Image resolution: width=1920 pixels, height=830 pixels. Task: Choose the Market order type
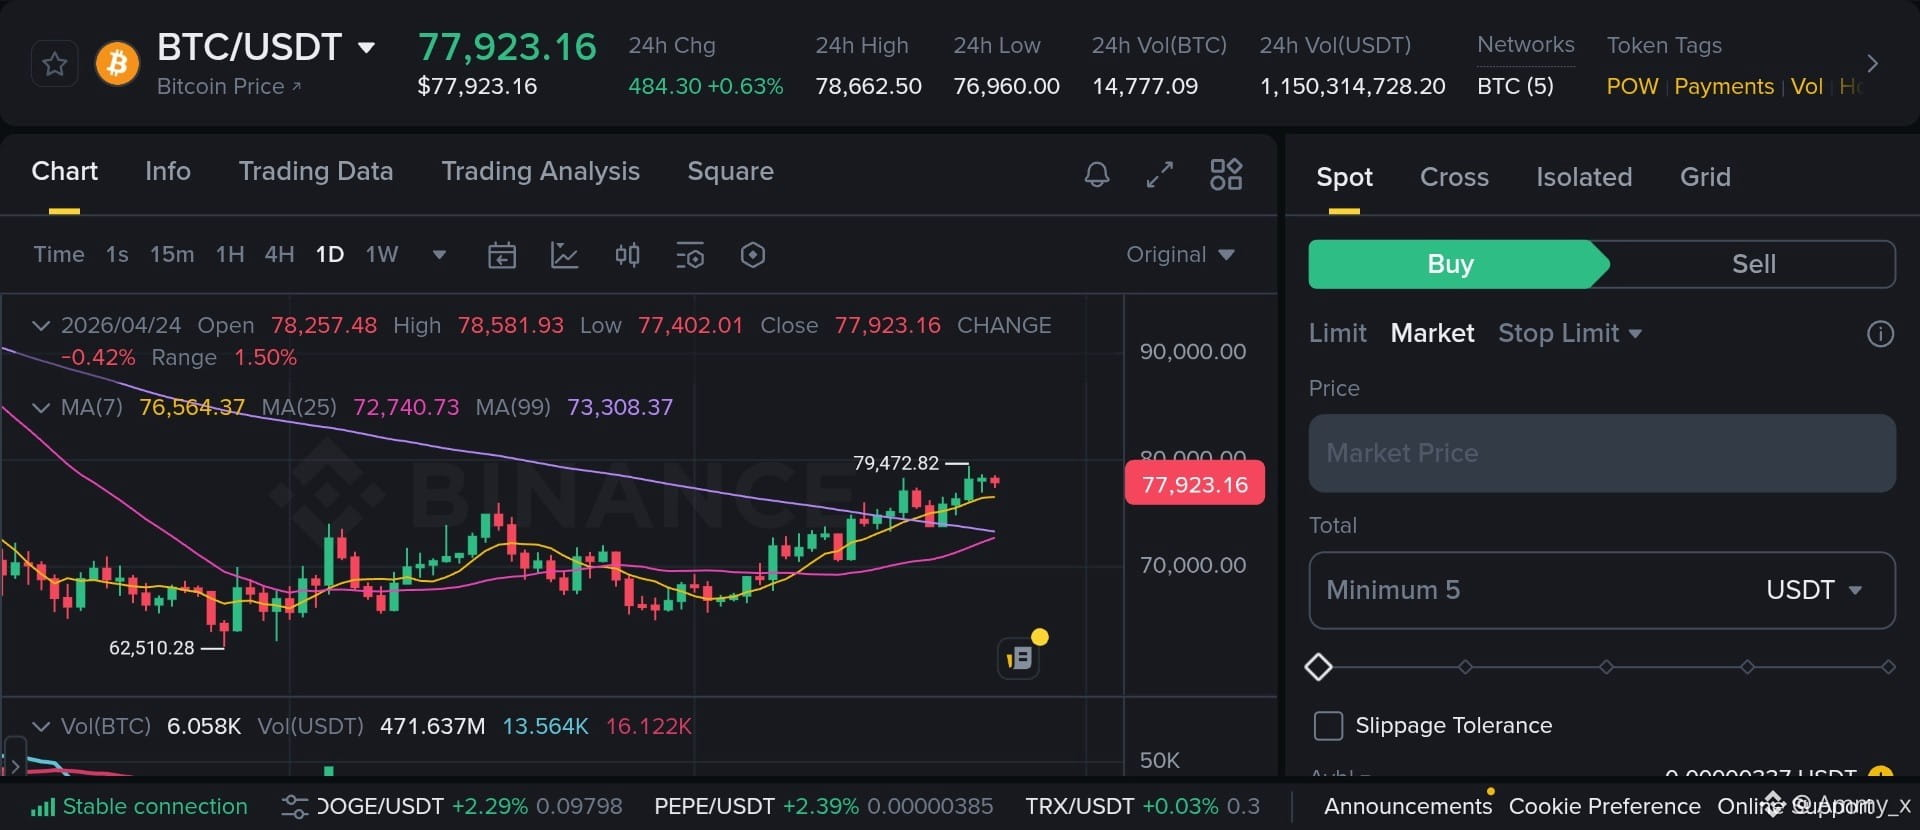(1432, 334)
